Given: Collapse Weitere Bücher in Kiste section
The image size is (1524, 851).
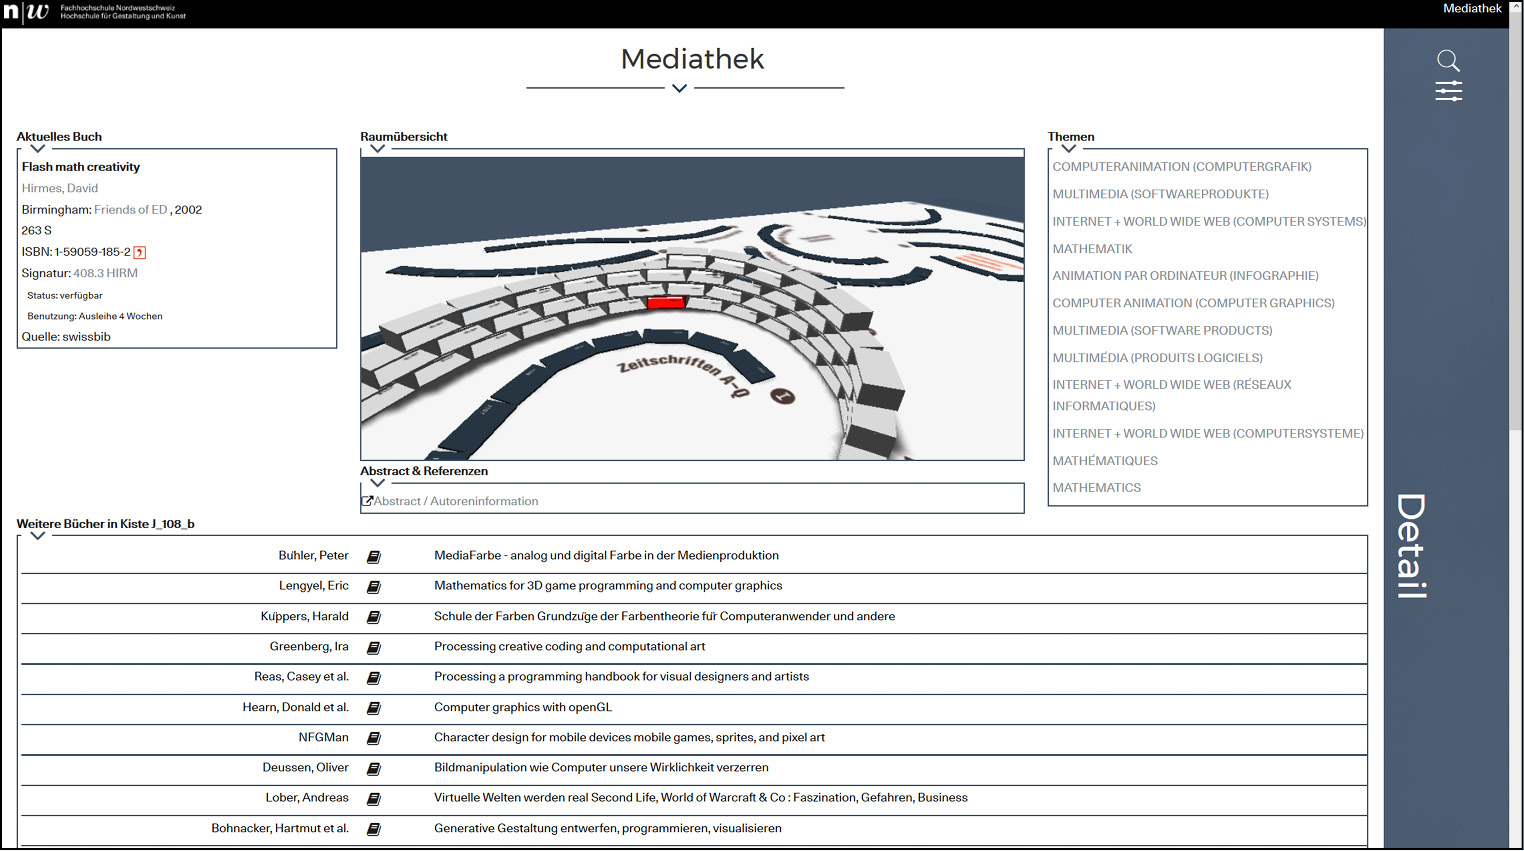Looking at the screenshot, I should (38, 535).
